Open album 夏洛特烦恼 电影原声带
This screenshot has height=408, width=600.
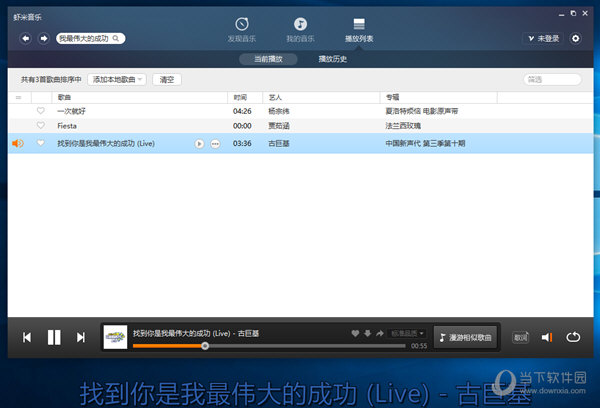(x=422, y=111)
